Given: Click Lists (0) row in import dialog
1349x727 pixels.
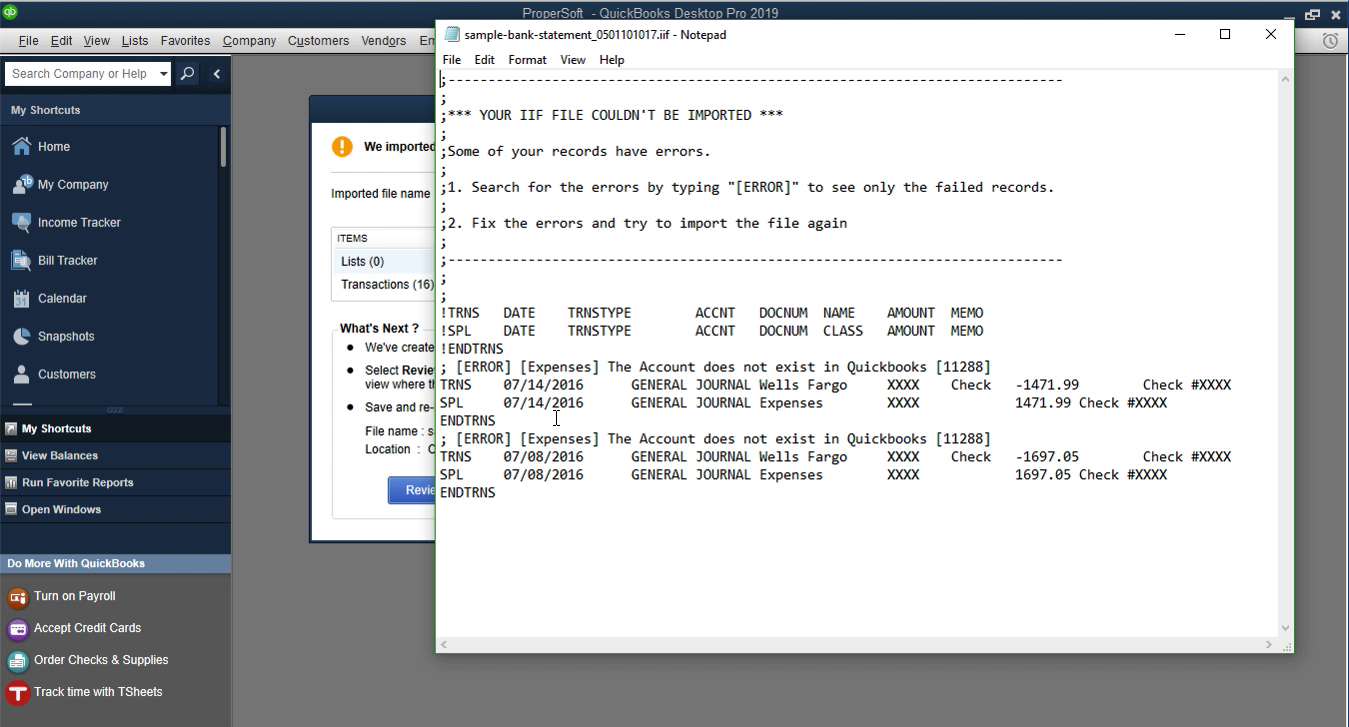Looking at the screenshot, I should click(x=384, y=261).
